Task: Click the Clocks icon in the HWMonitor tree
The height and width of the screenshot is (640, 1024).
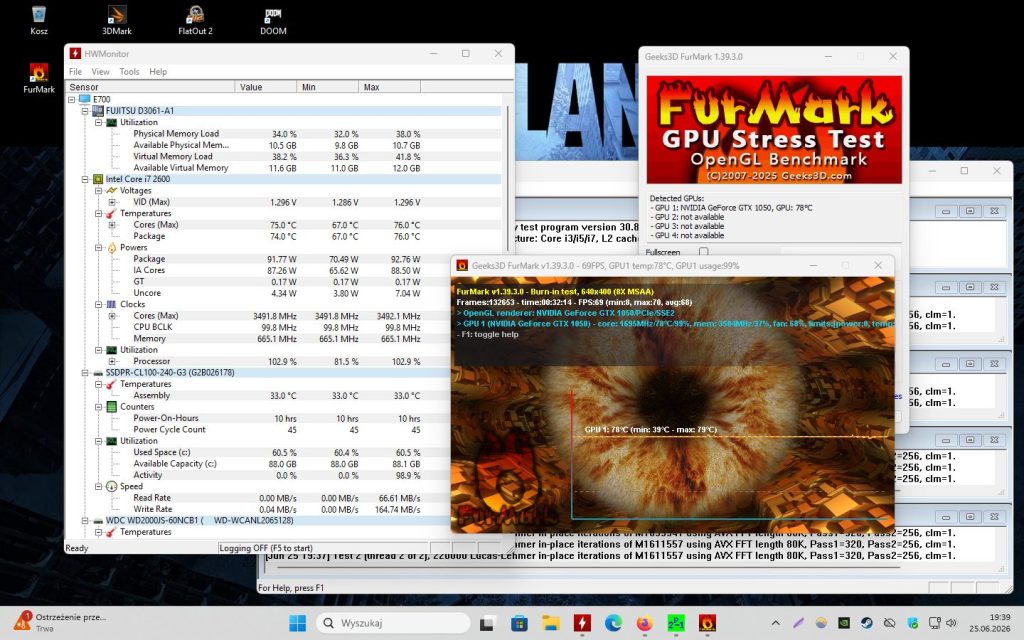Action: [x=112, y=304]
